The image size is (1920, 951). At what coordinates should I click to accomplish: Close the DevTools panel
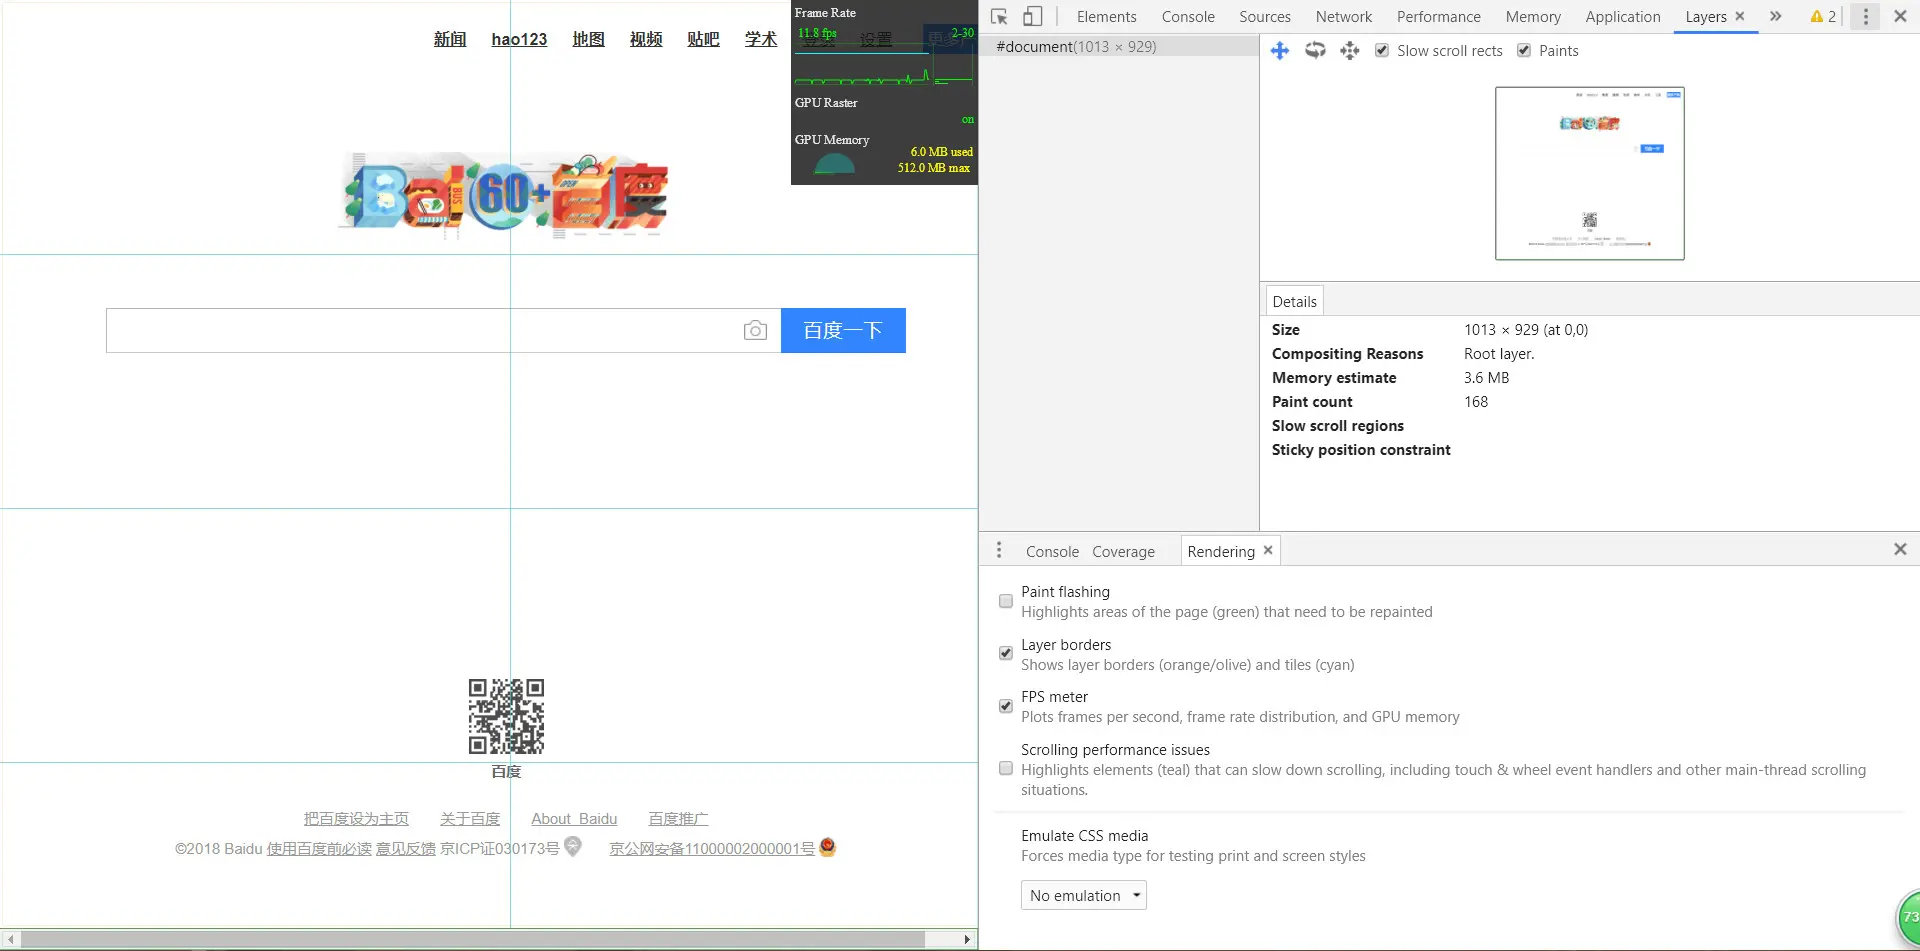[x=1900, y=17]
